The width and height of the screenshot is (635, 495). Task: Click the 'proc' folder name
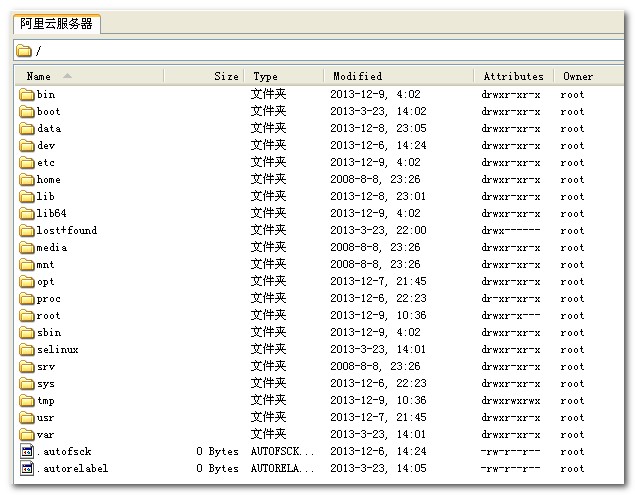tap(49, 299)
